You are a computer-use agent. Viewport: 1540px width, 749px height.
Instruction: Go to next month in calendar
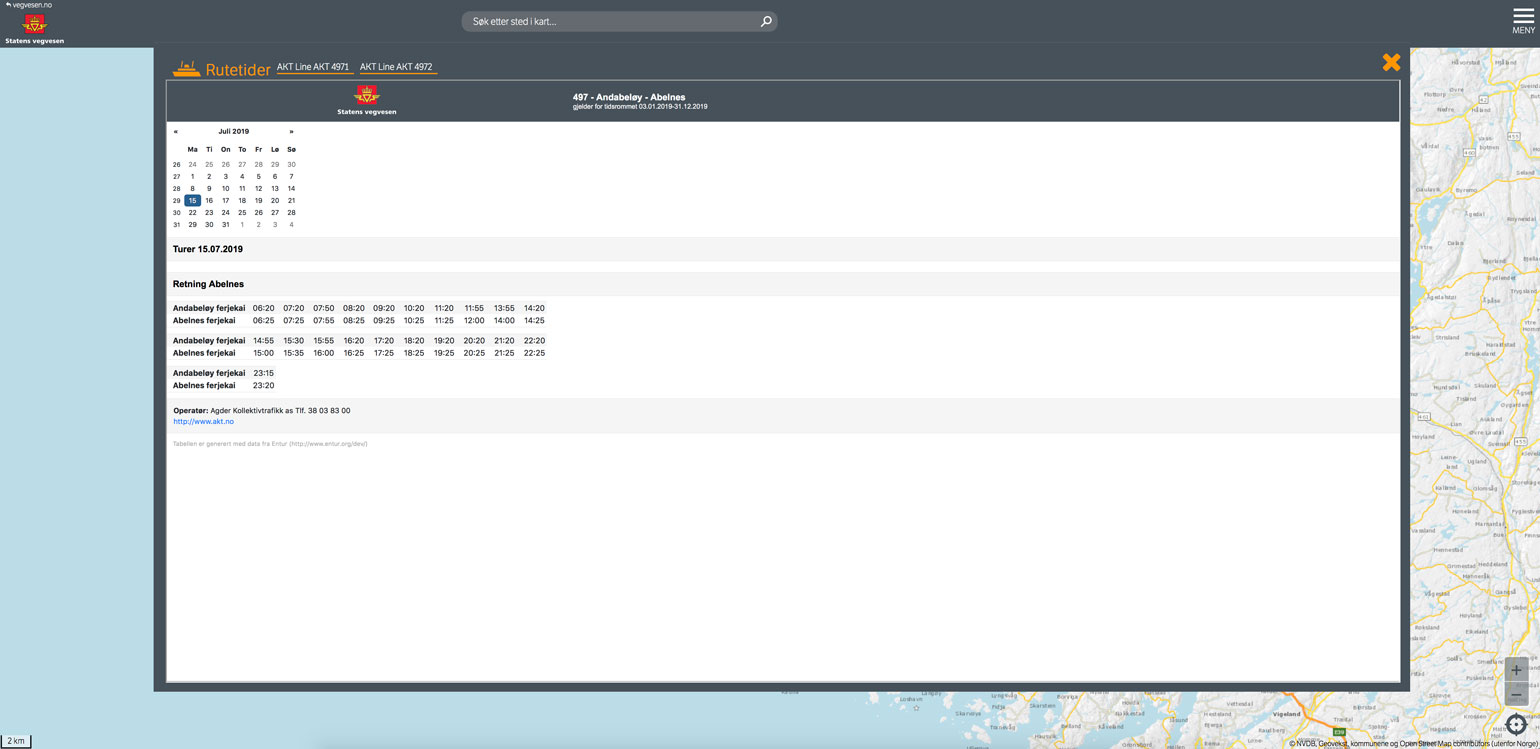pos(291,131)
